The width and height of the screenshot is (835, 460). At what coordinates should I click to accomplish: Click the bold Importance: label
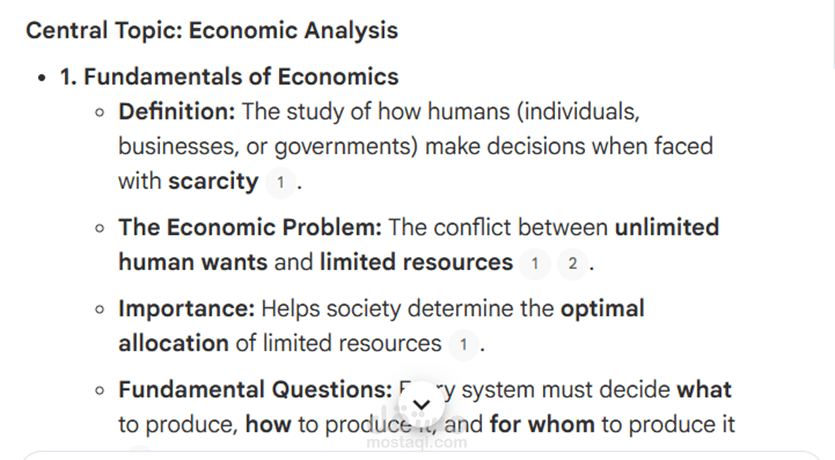pyautogui.click(x=186, y=309)
